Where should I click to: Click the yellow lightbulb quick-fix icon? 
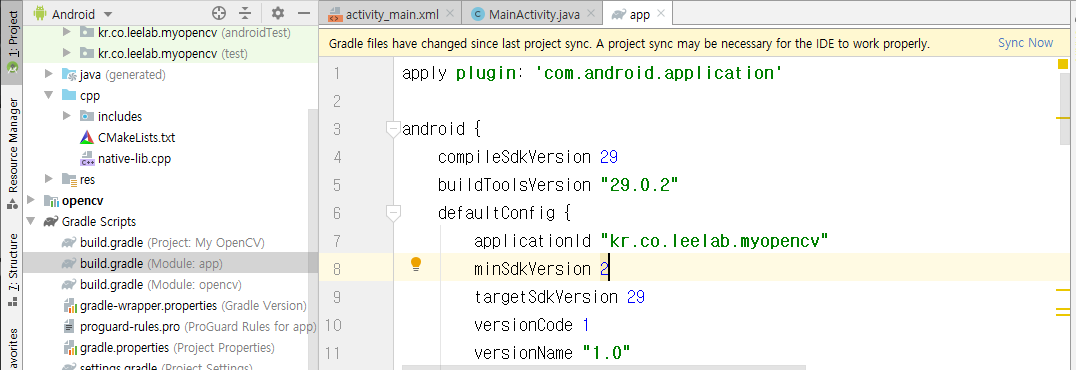[x=416, y=264]
